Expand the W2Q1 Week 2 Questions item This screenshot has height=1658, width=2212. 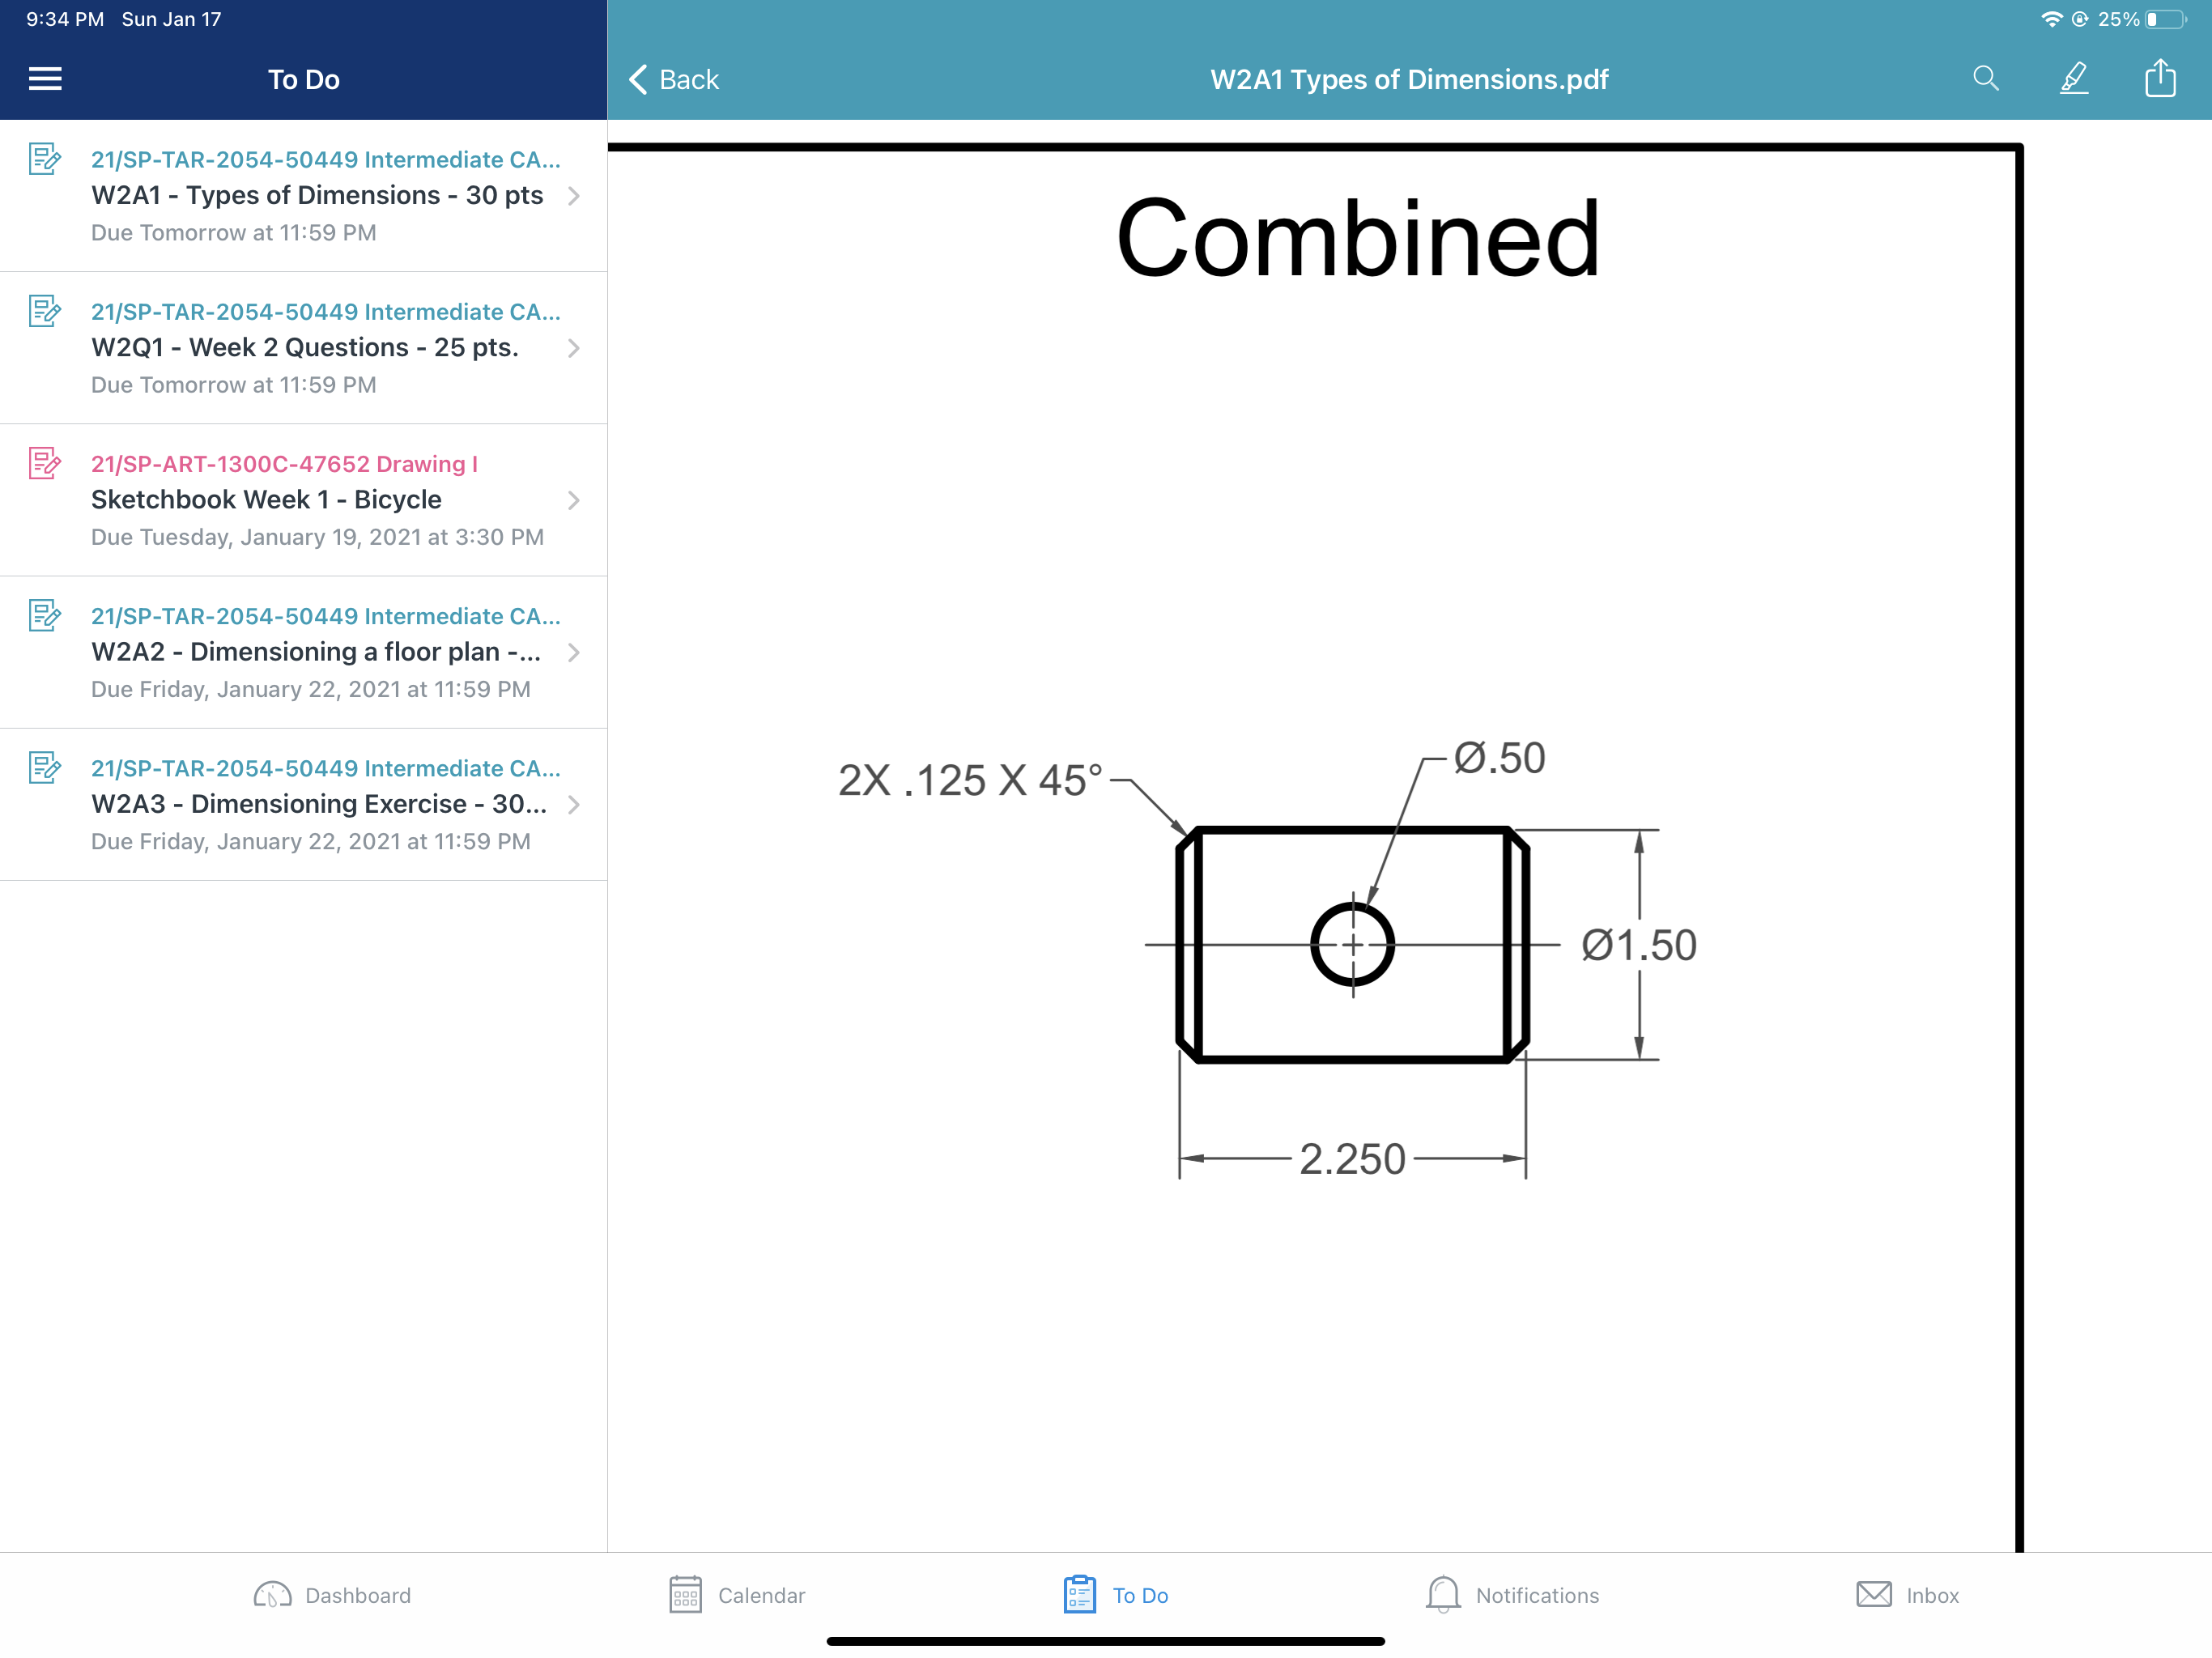click(x=574, y=348)
